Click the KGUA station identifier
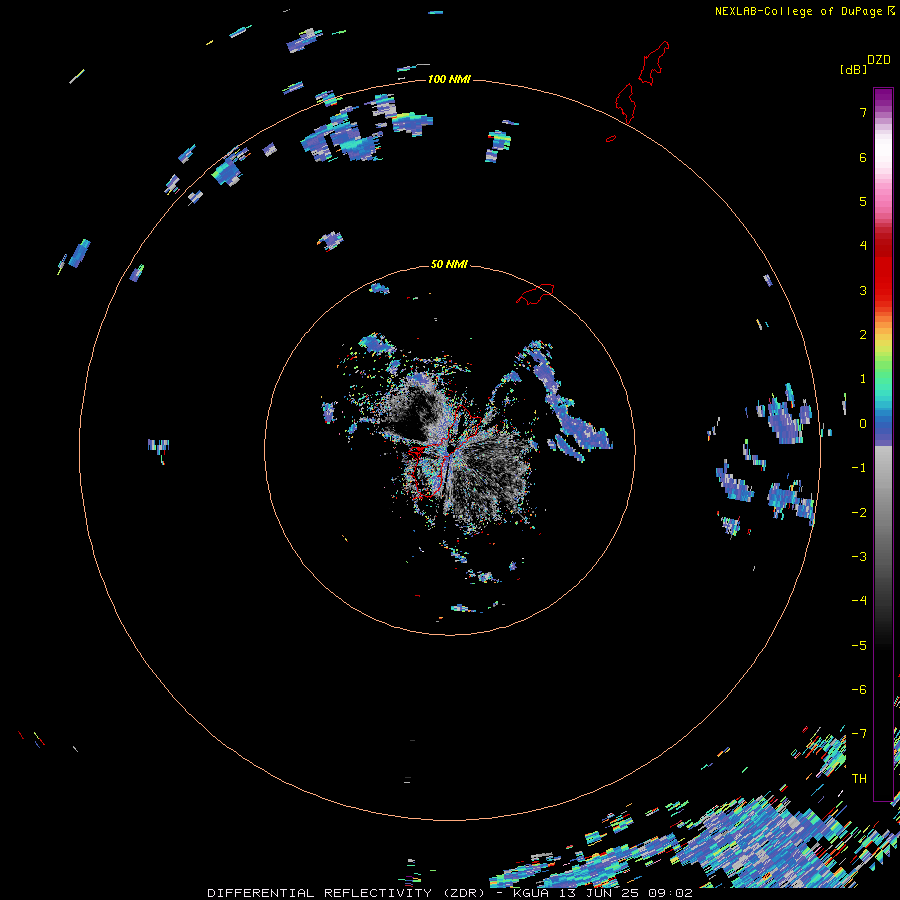 click(531, 893)
